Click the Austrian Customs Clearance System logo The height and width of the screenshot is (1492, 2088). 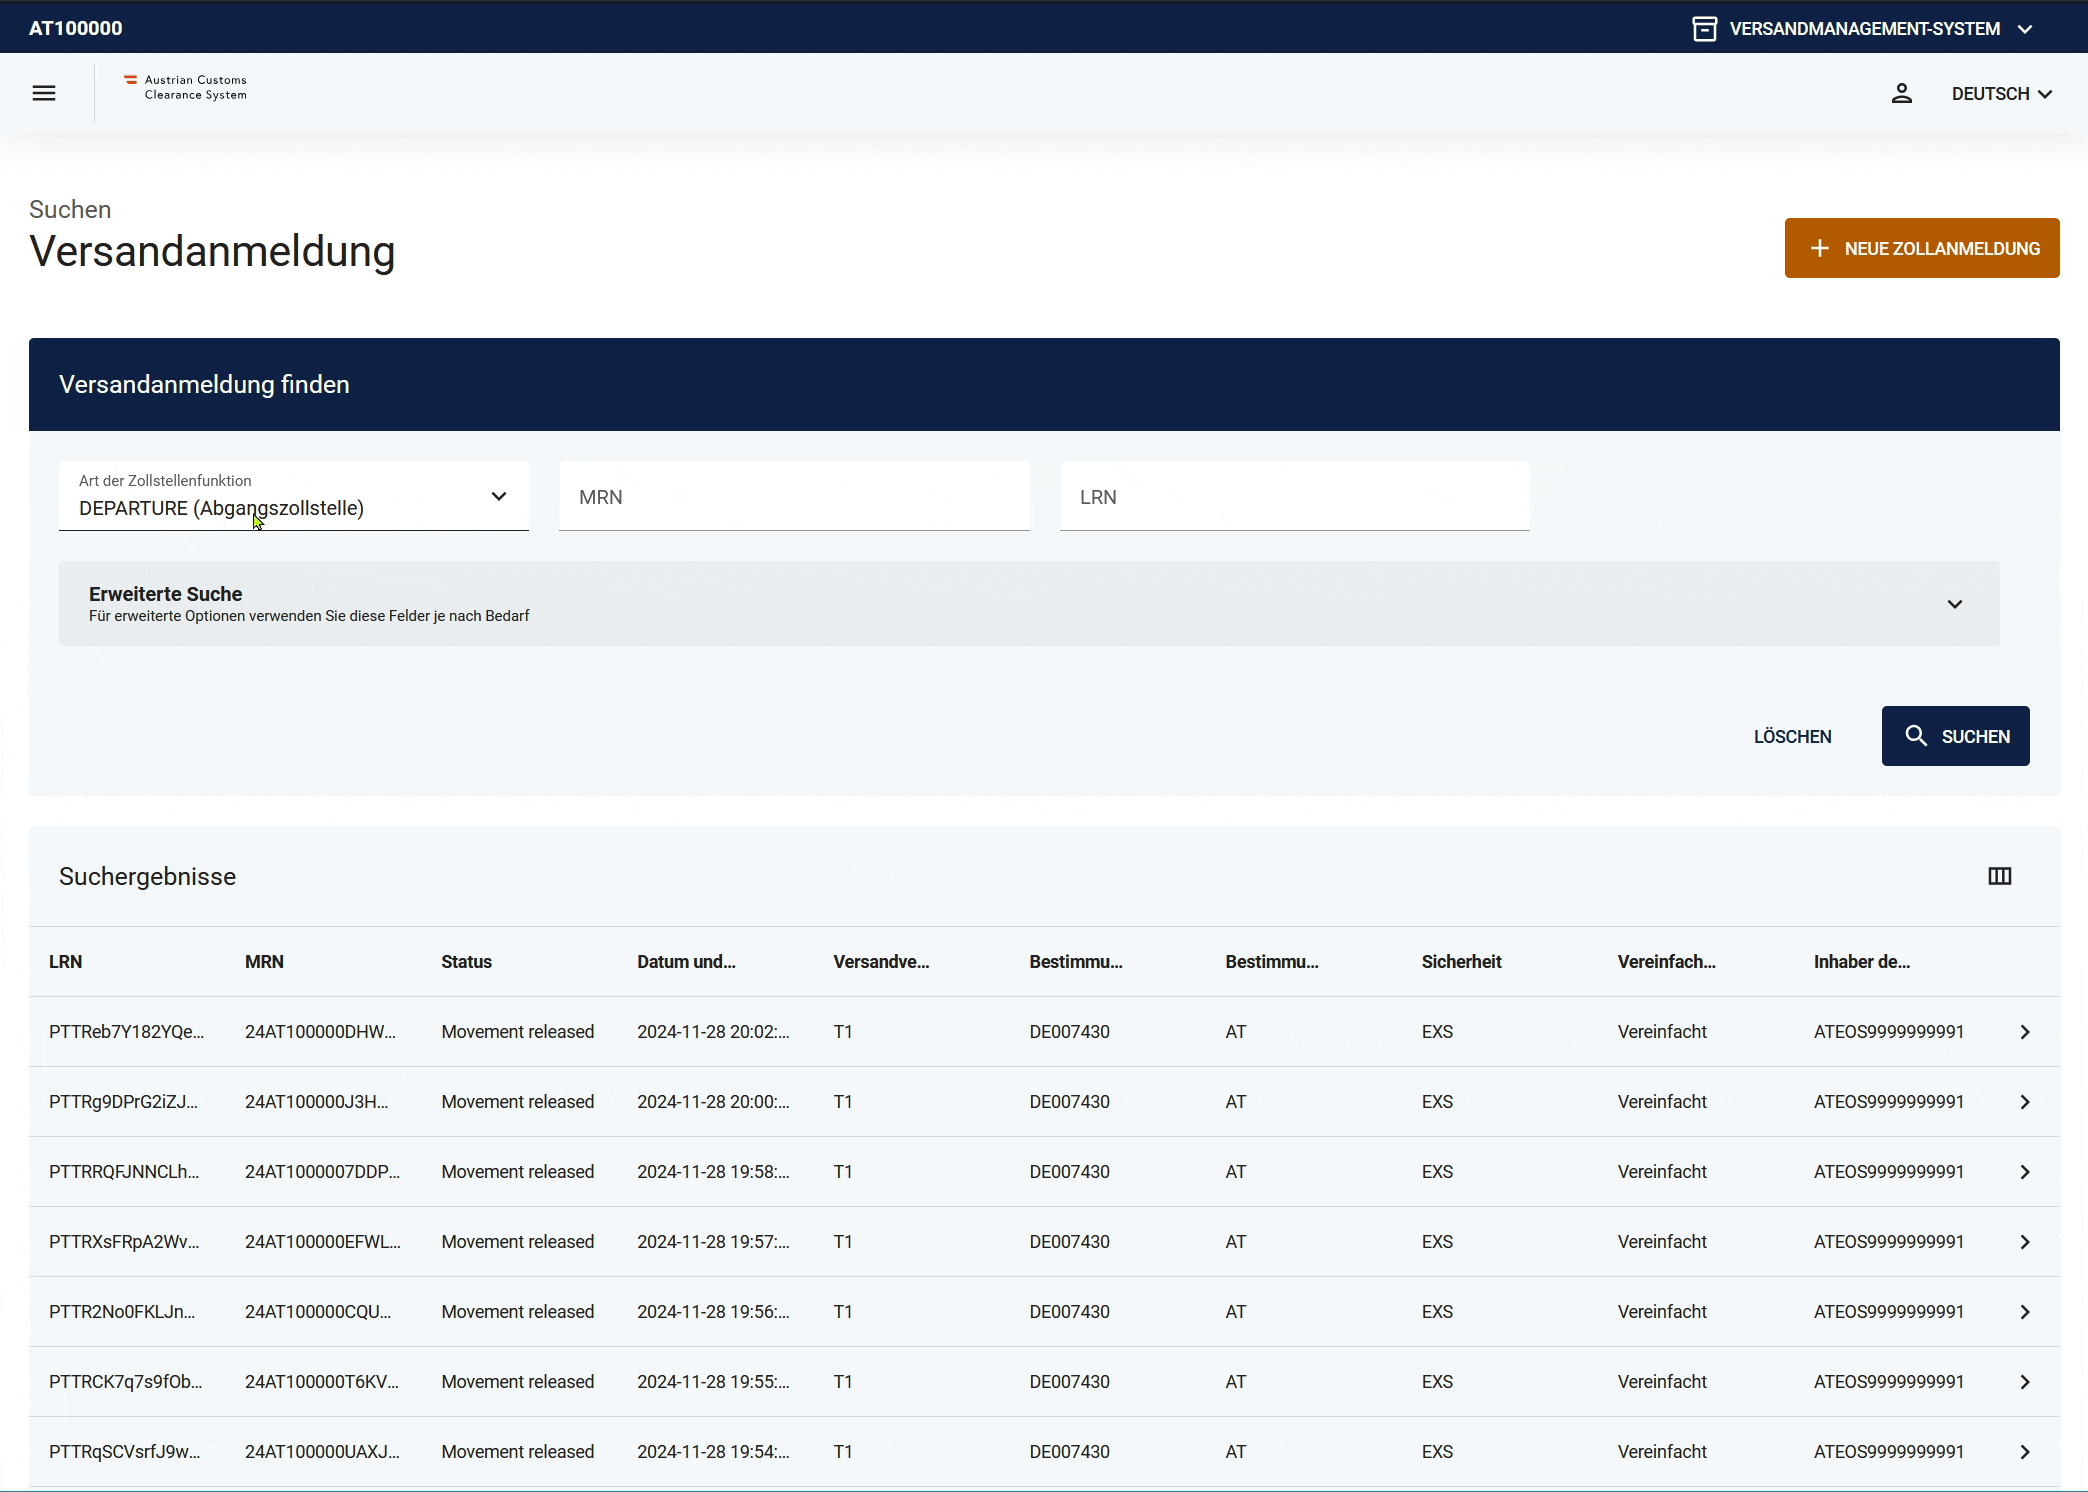pyautogui.click(x=186, y=88)
